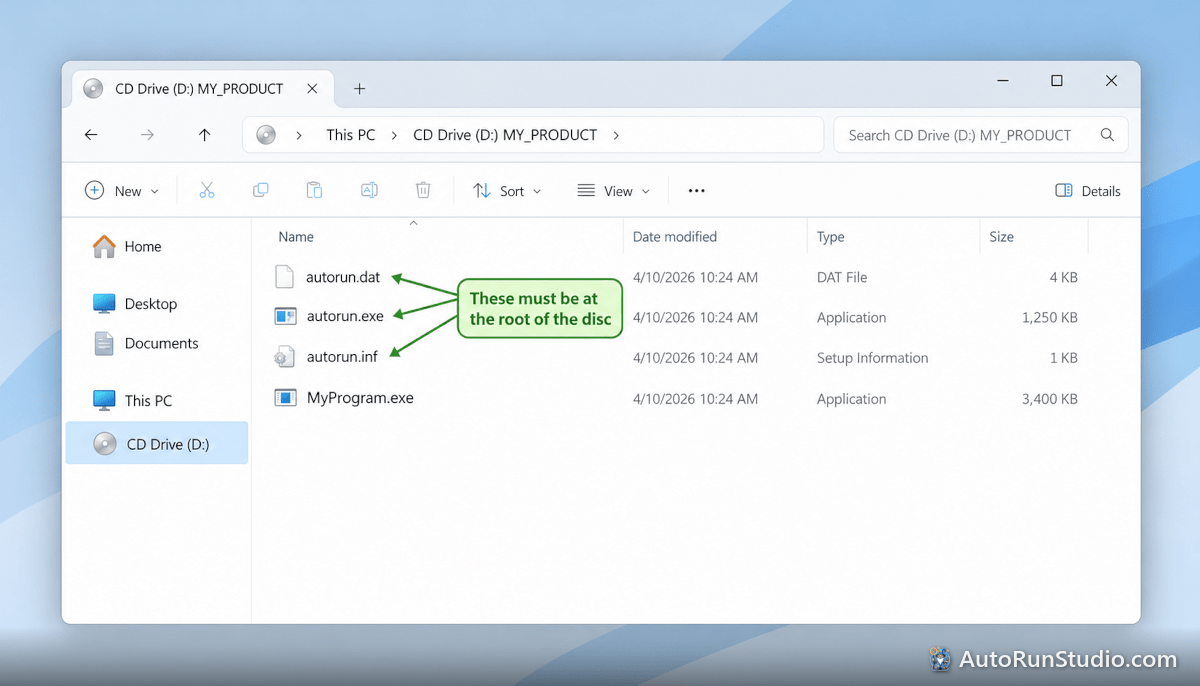Click the This PC monitor icon in sidebar

click(104, 400)
